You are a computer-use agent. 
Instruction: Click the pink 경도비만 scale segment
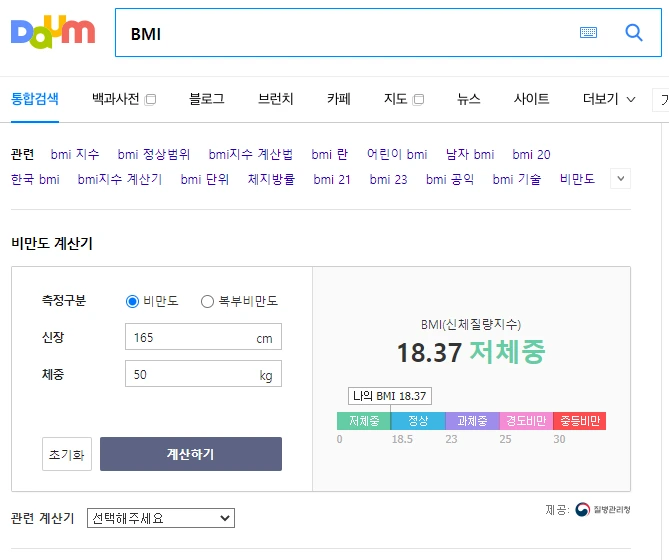(x=526, y=421)
